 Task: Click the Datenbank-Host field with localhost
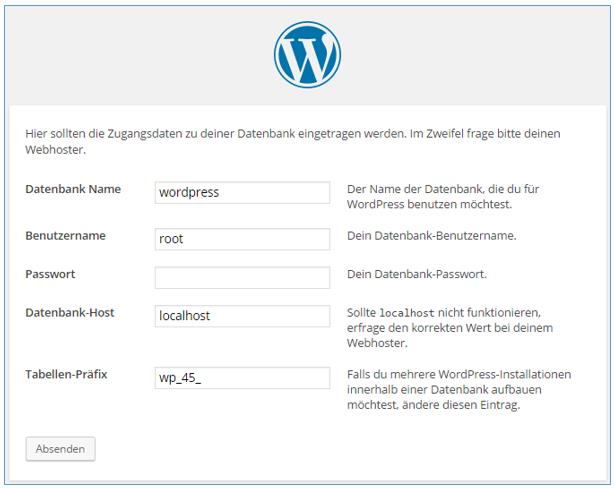(242, 316)
